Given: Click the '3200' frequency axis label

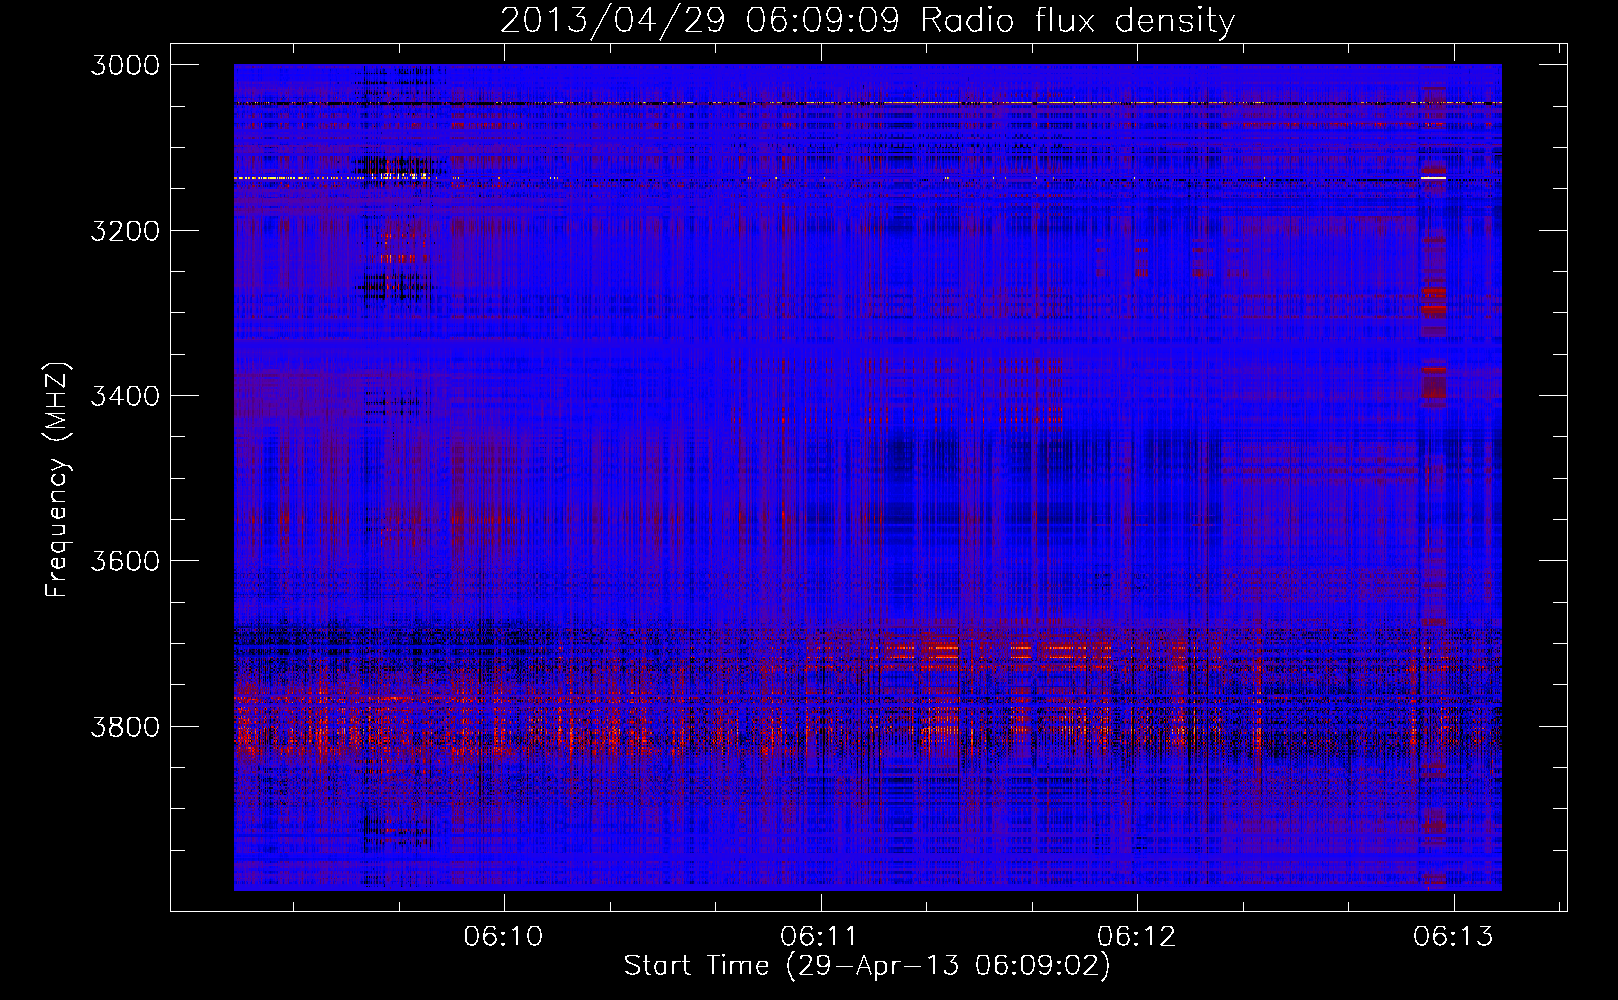Looking at the screenshot, I should tap(125, 231).
